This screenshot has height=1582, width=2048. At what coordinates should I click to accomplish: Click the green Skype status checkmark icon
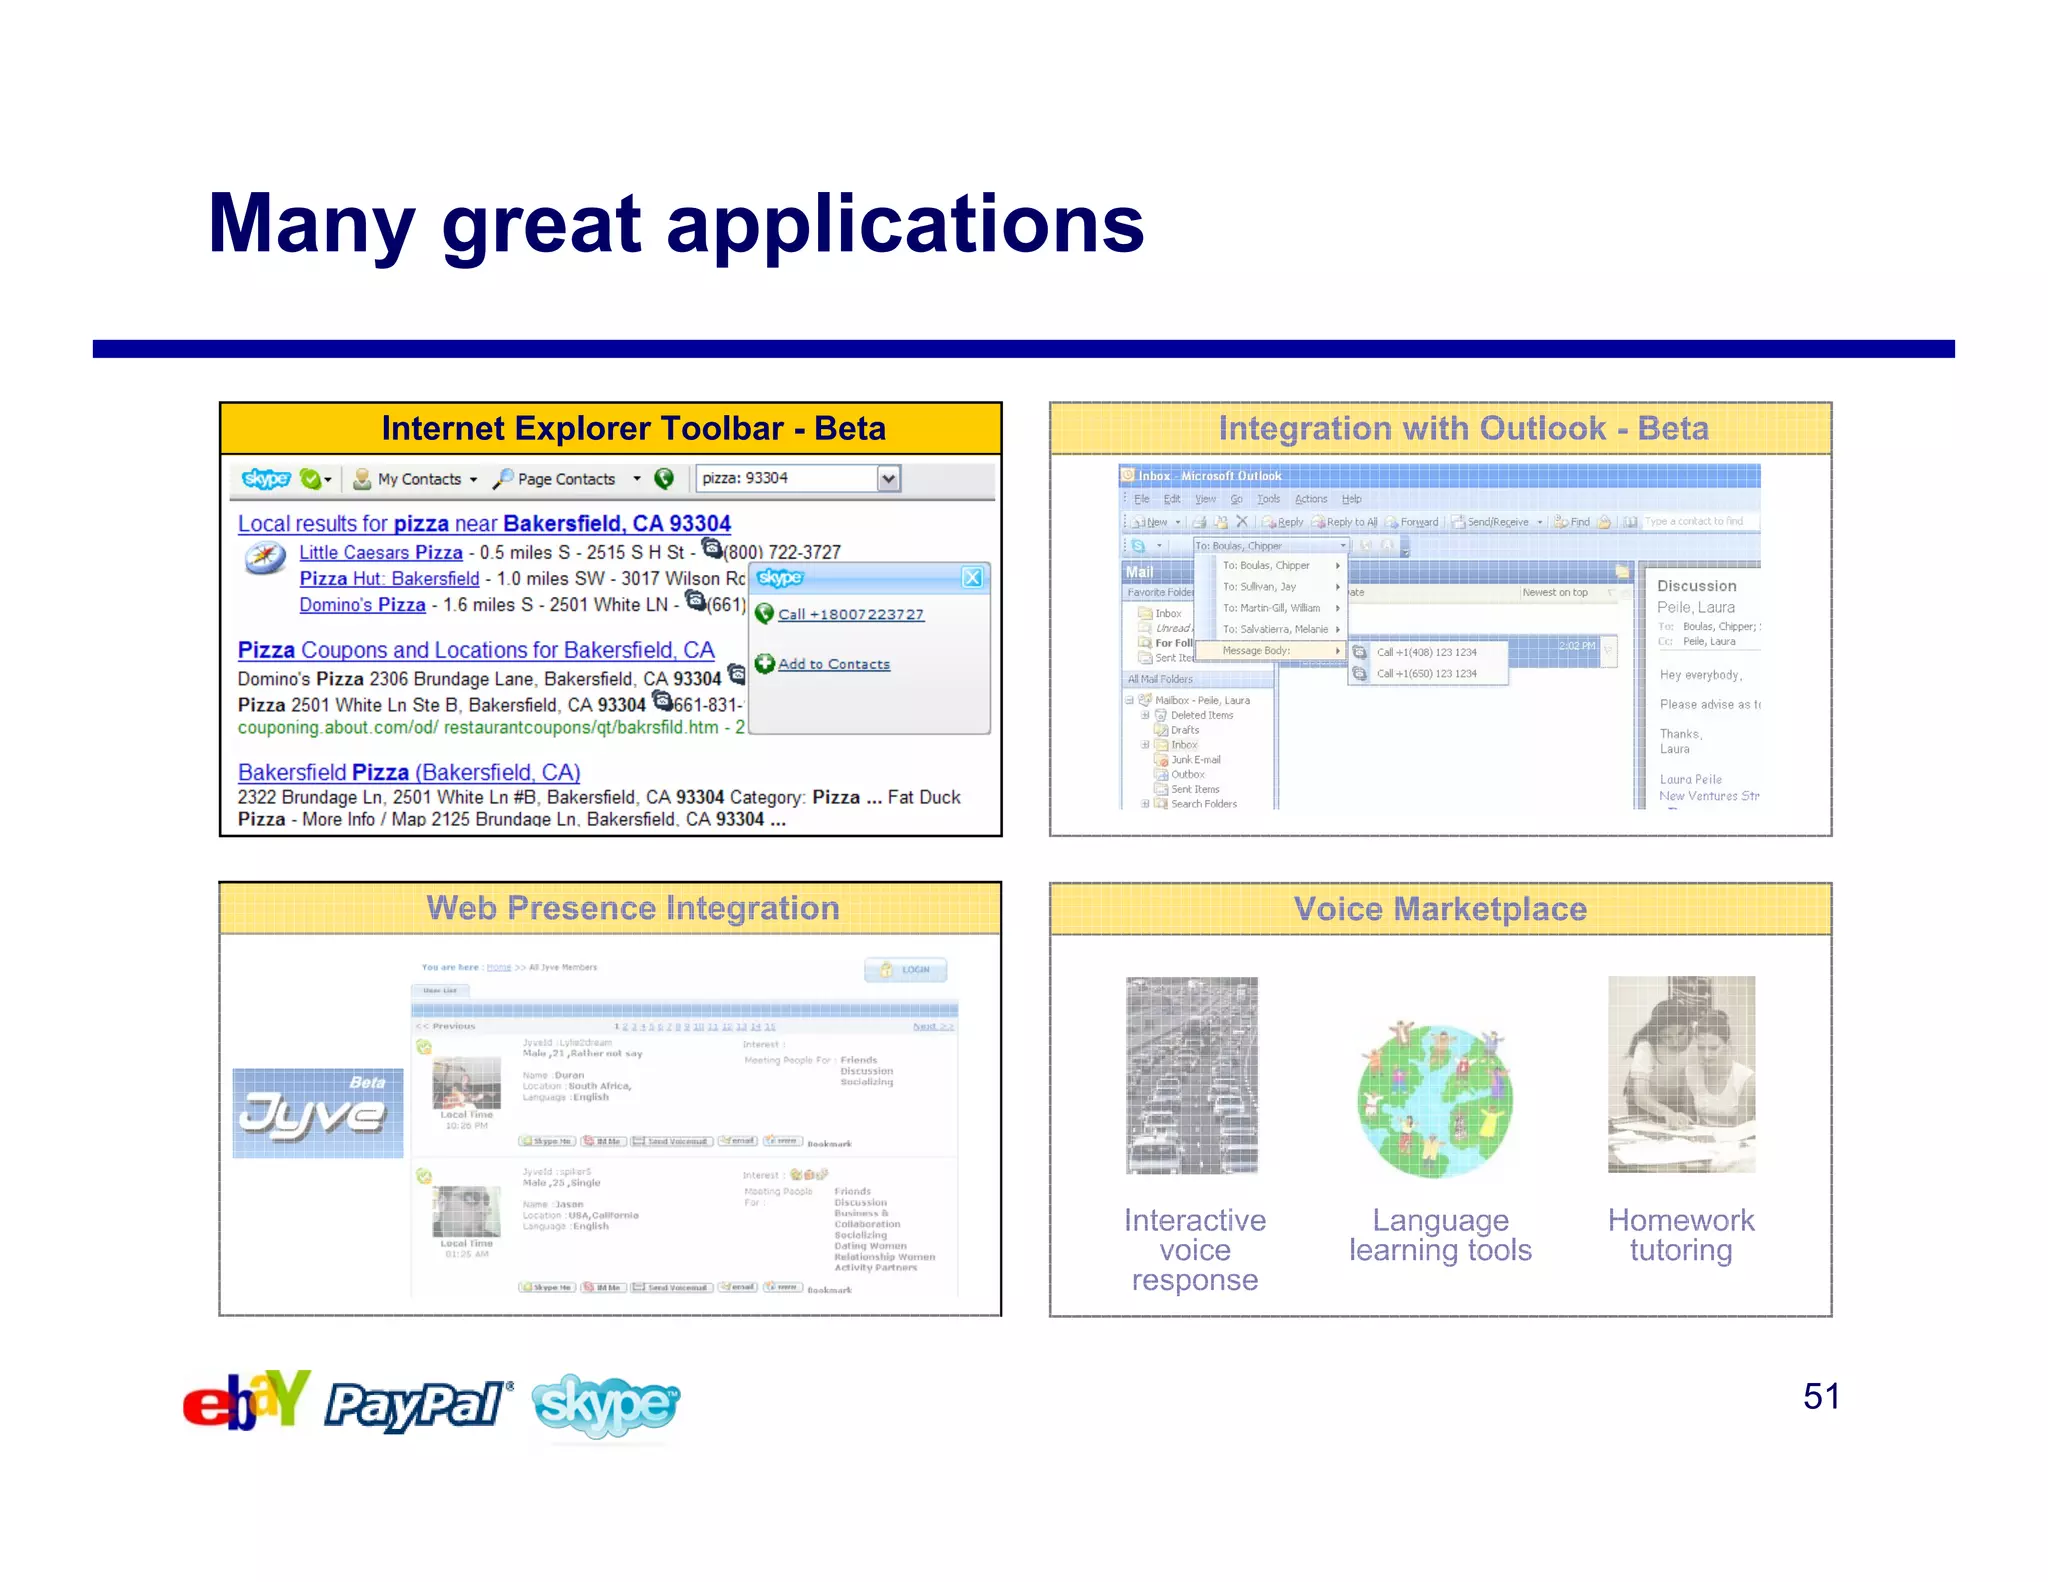(311, 479)
